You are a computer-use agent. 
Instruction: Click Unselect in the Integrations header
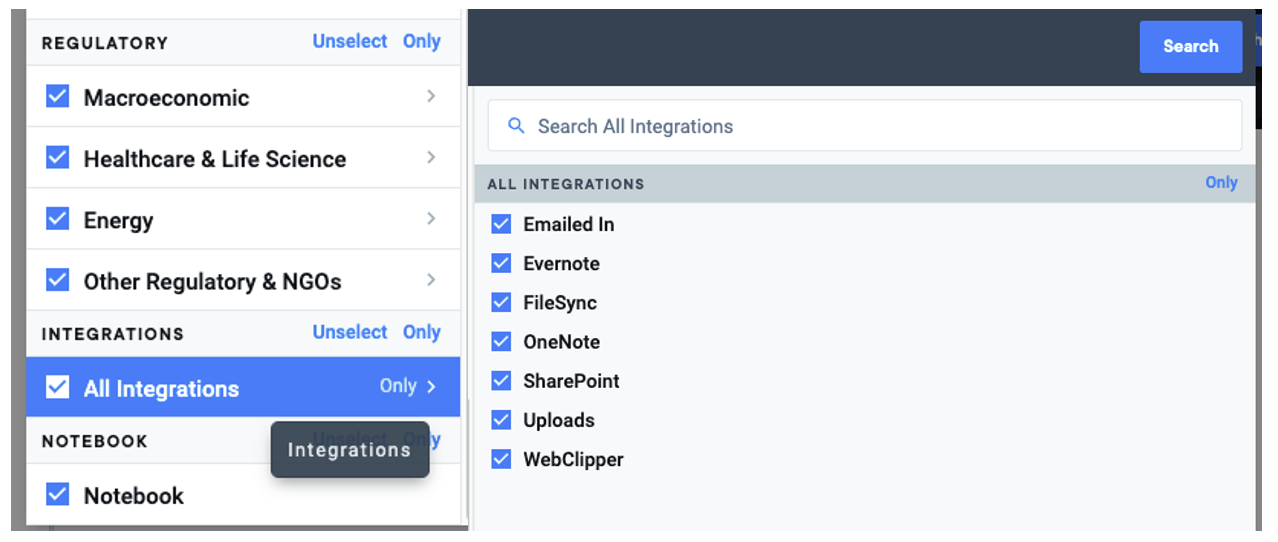point(350,332)
